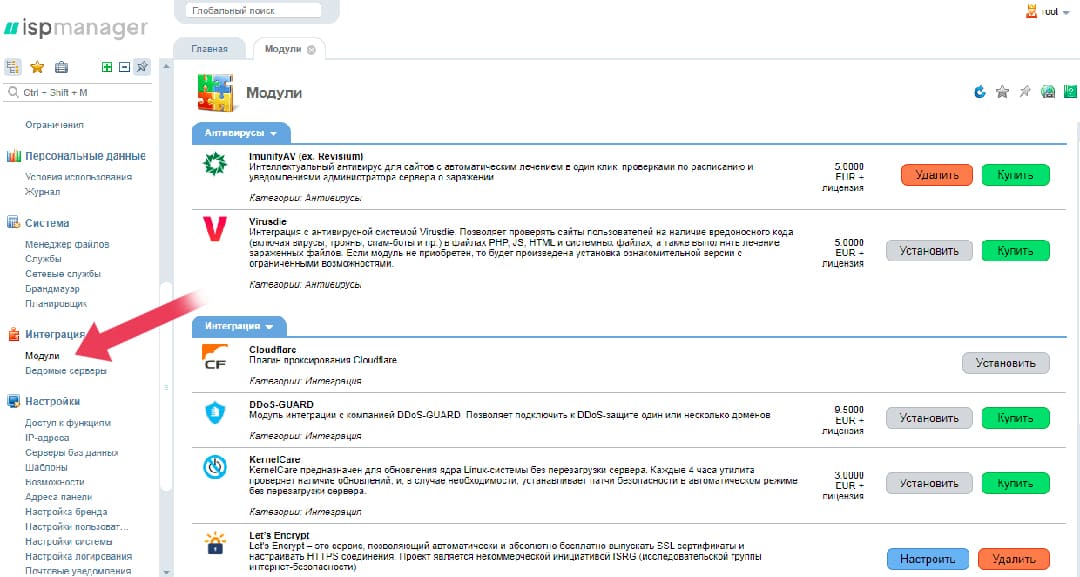Open Сетевые службы in sidebar
This screenshot has height=577, width=1080.
pos(63,274)
